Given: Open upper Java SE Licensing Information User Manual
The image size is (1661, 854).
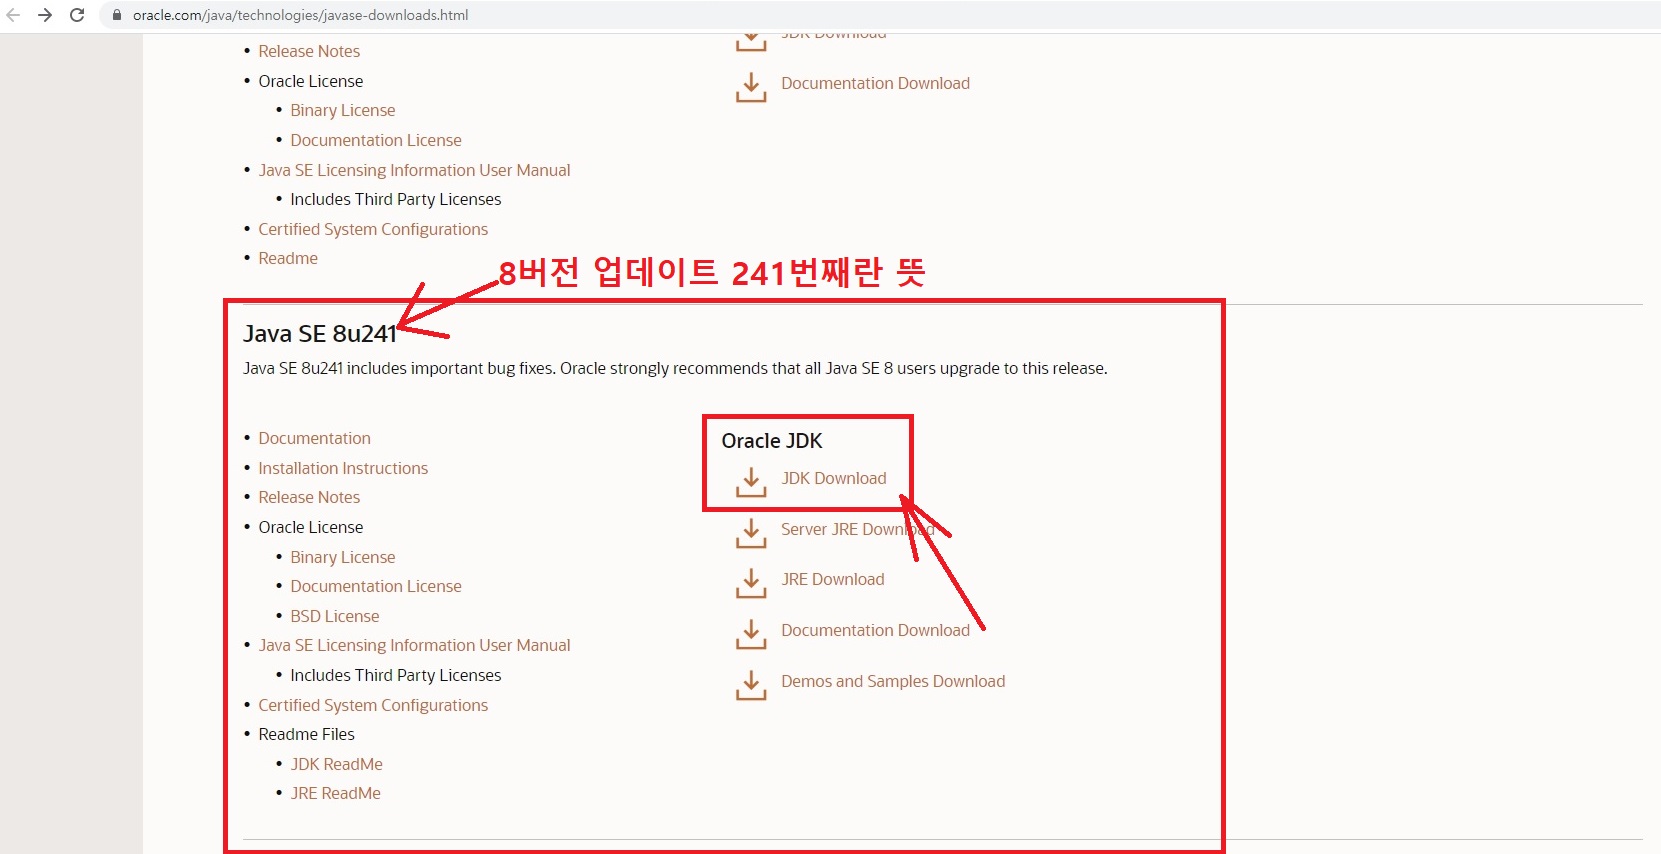Looking at the screenshot, I should tap(414, 170).
